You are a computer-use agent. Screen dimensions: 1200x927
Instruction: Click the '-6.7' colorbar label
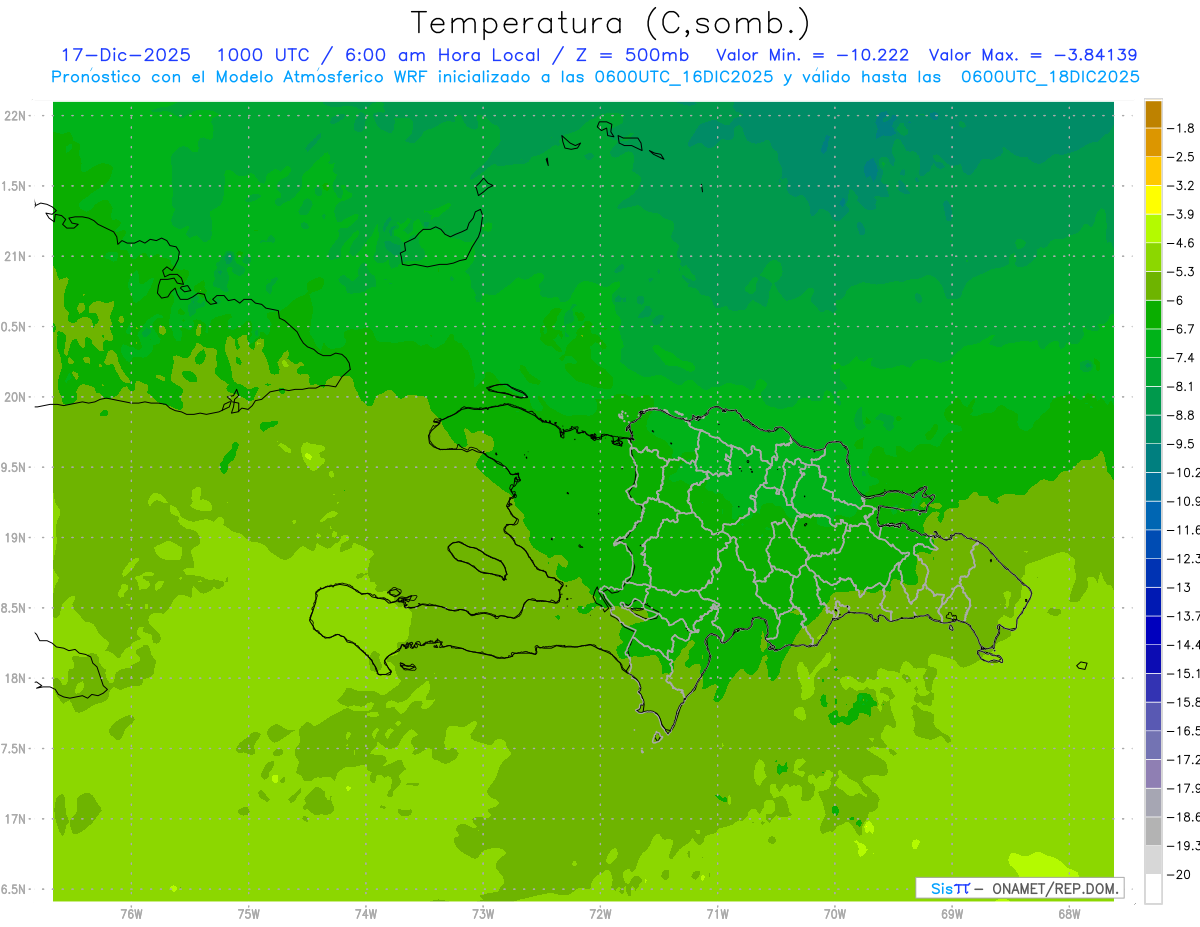[x=1182, y=329]
